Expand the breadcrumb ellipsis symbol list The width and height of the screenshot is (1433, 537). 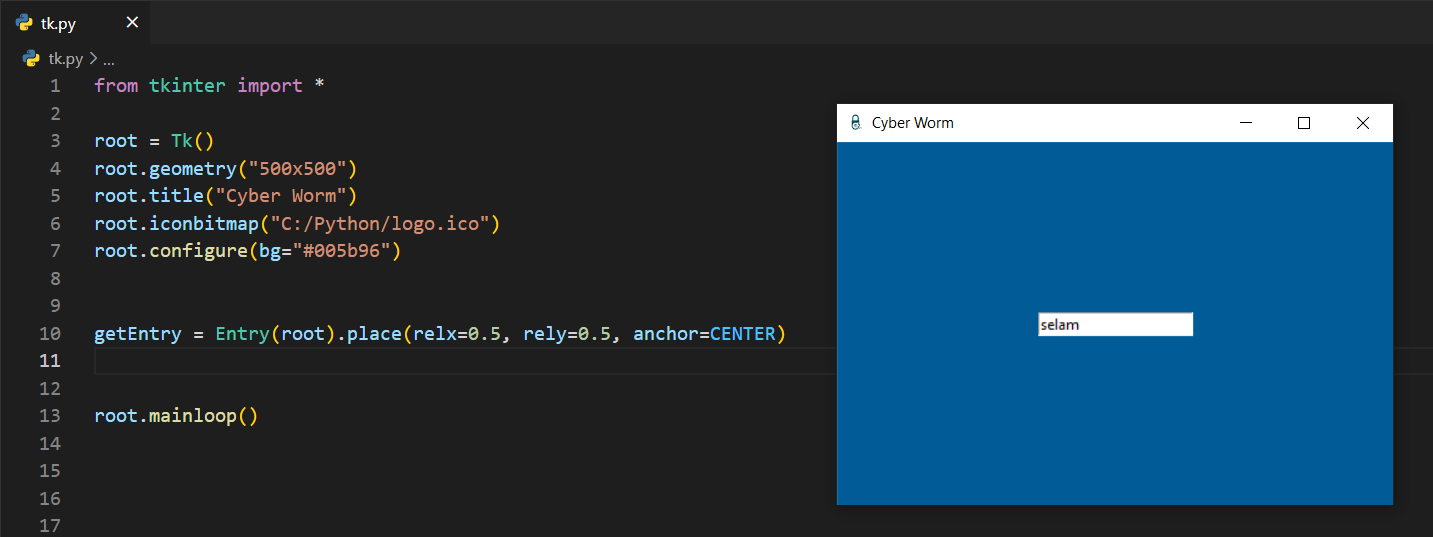click(109, 59)
